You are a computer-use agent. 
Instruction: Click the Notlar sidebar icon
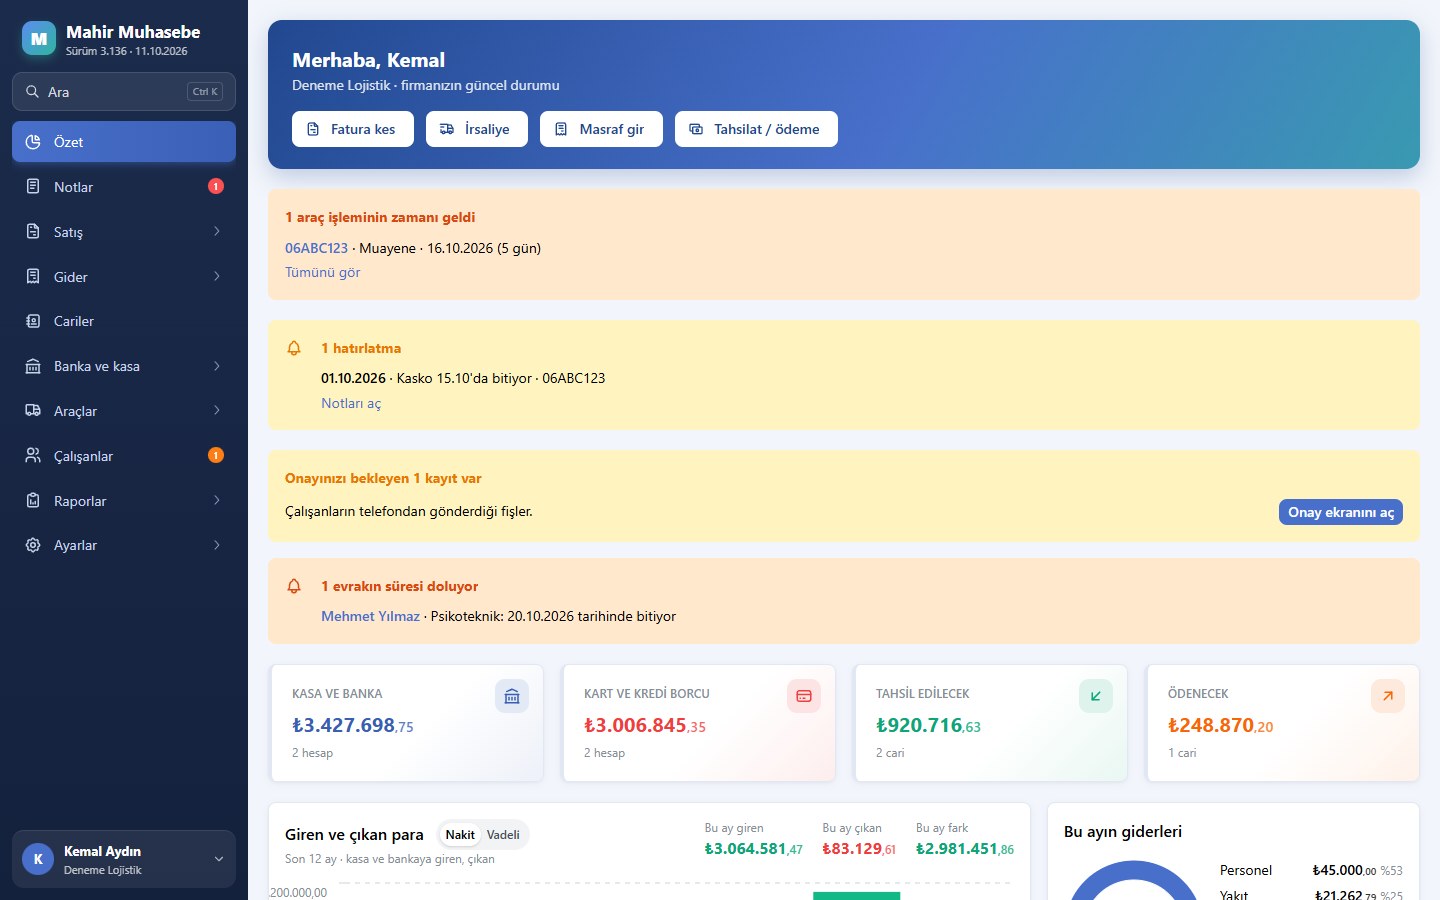tap(33, 187)
